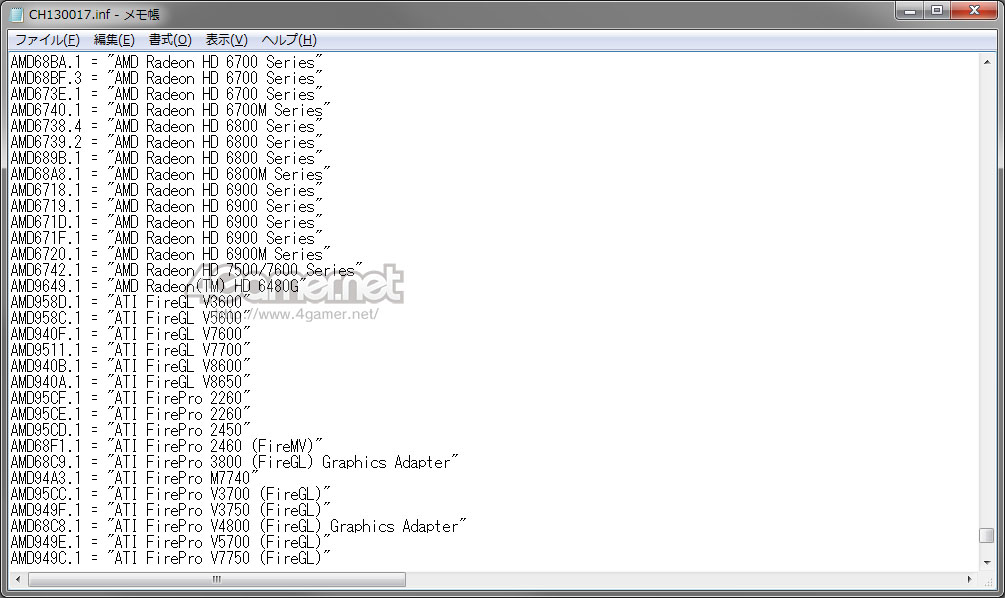The height and width of the screenshot is (598, 1005).
Task: Click the horizontal scrollbar right arrow
Action: [x=970, y=579]
